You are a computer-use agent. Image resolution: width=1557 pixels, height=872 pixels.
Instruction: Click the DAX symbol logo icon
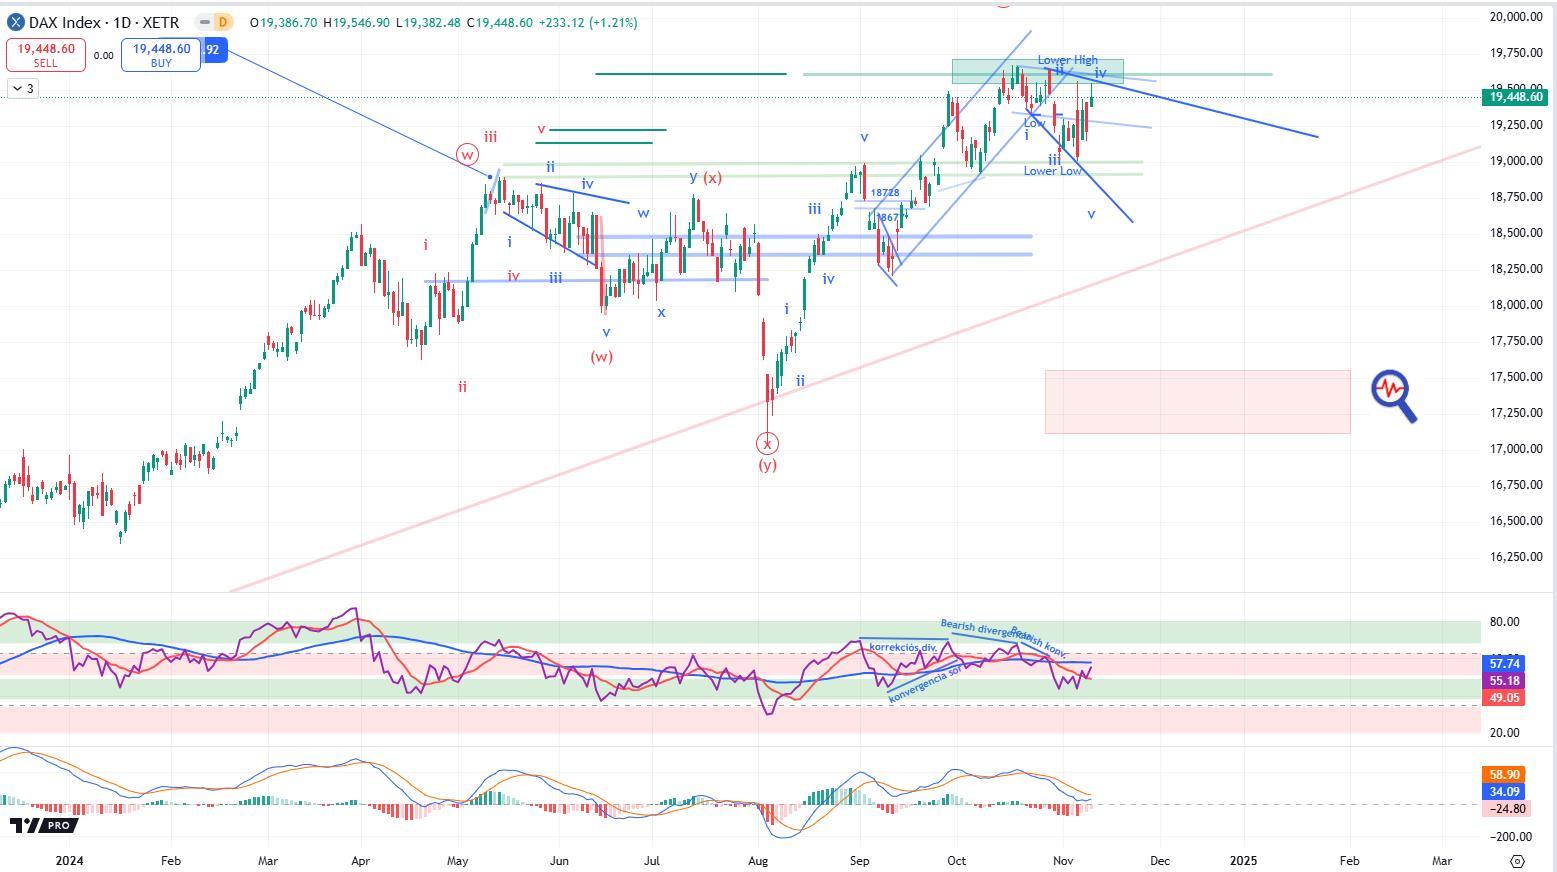click(16, 22)
